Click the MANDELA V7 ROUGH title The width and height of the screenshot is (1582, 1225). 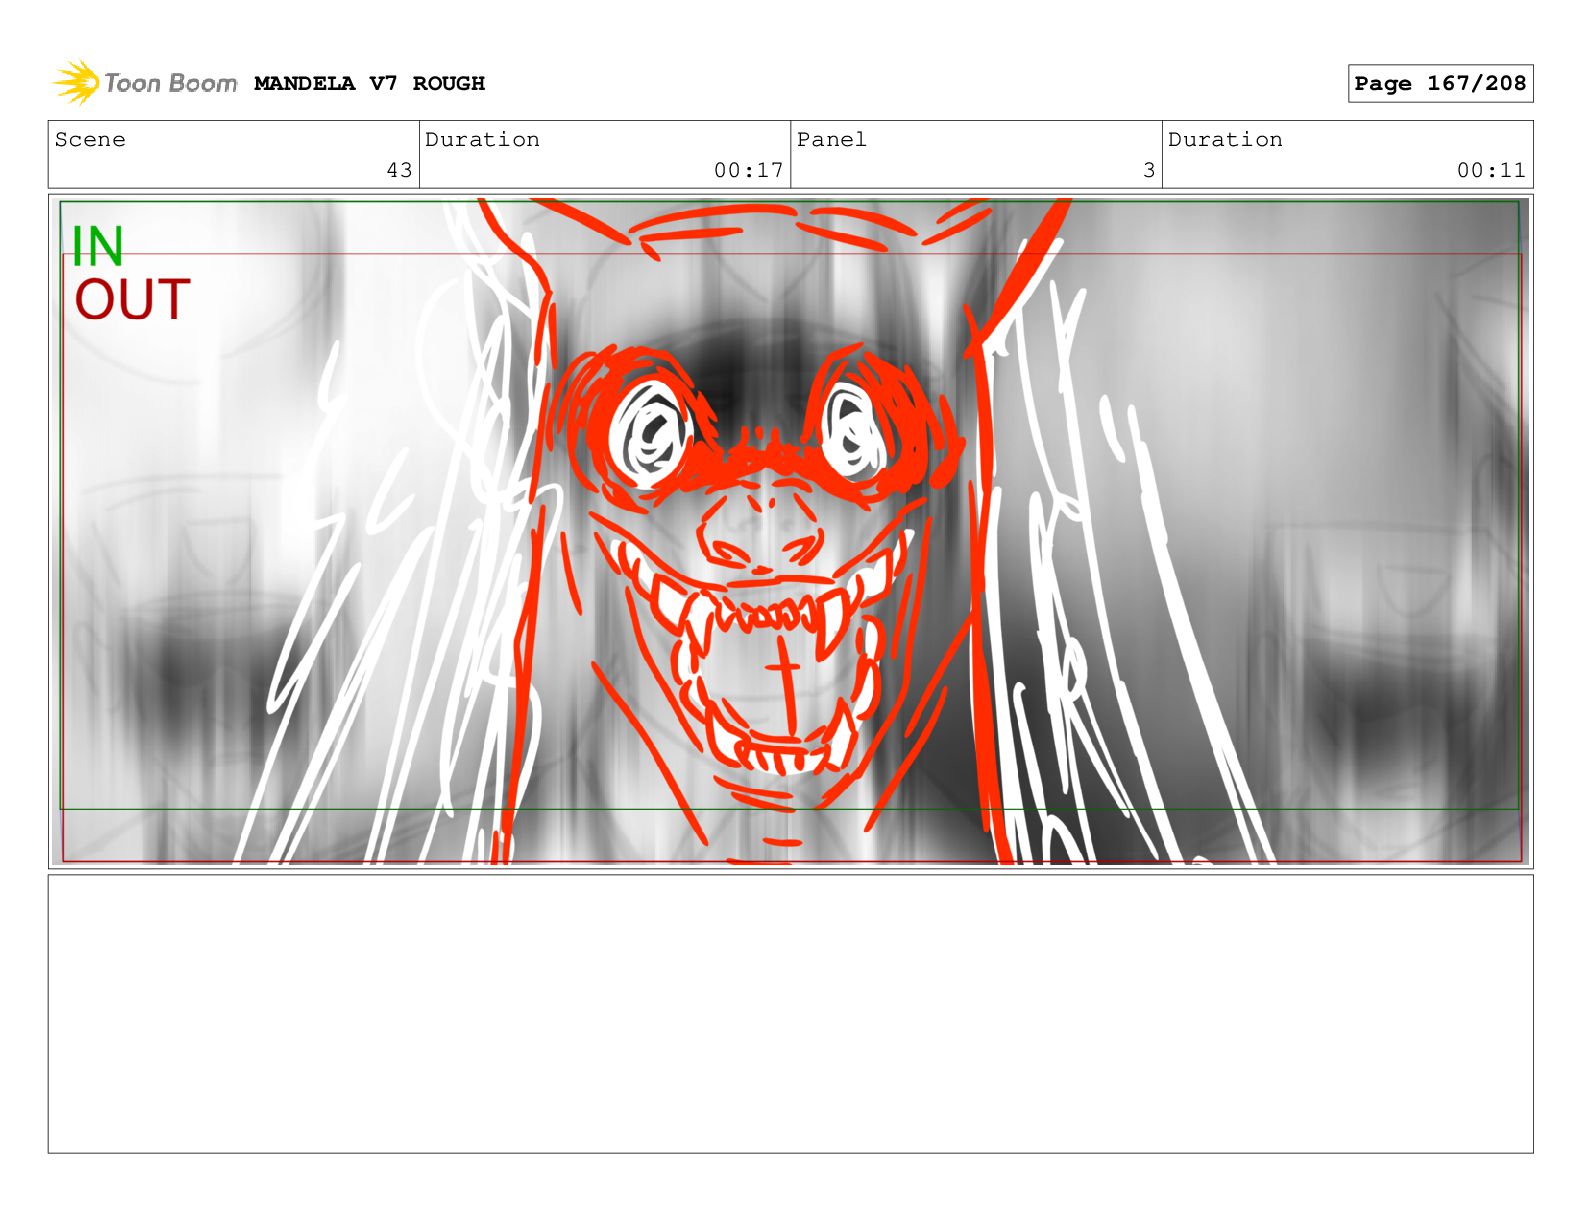[x=369, y=84]
